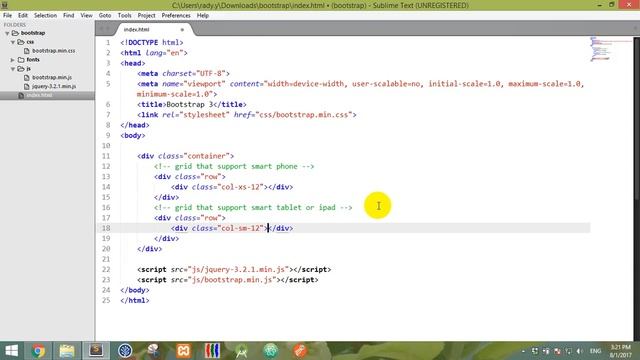Launch Google Chrome from the taskbar
640x360 pixels.
click(38, 351)
